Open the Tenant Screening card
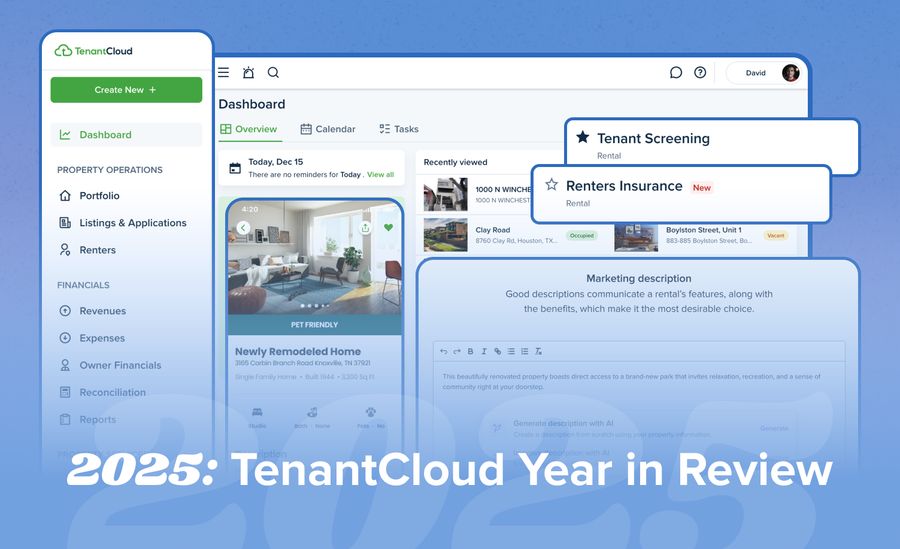The width and height of the screenshot is (900, 549). pos(712,146)
